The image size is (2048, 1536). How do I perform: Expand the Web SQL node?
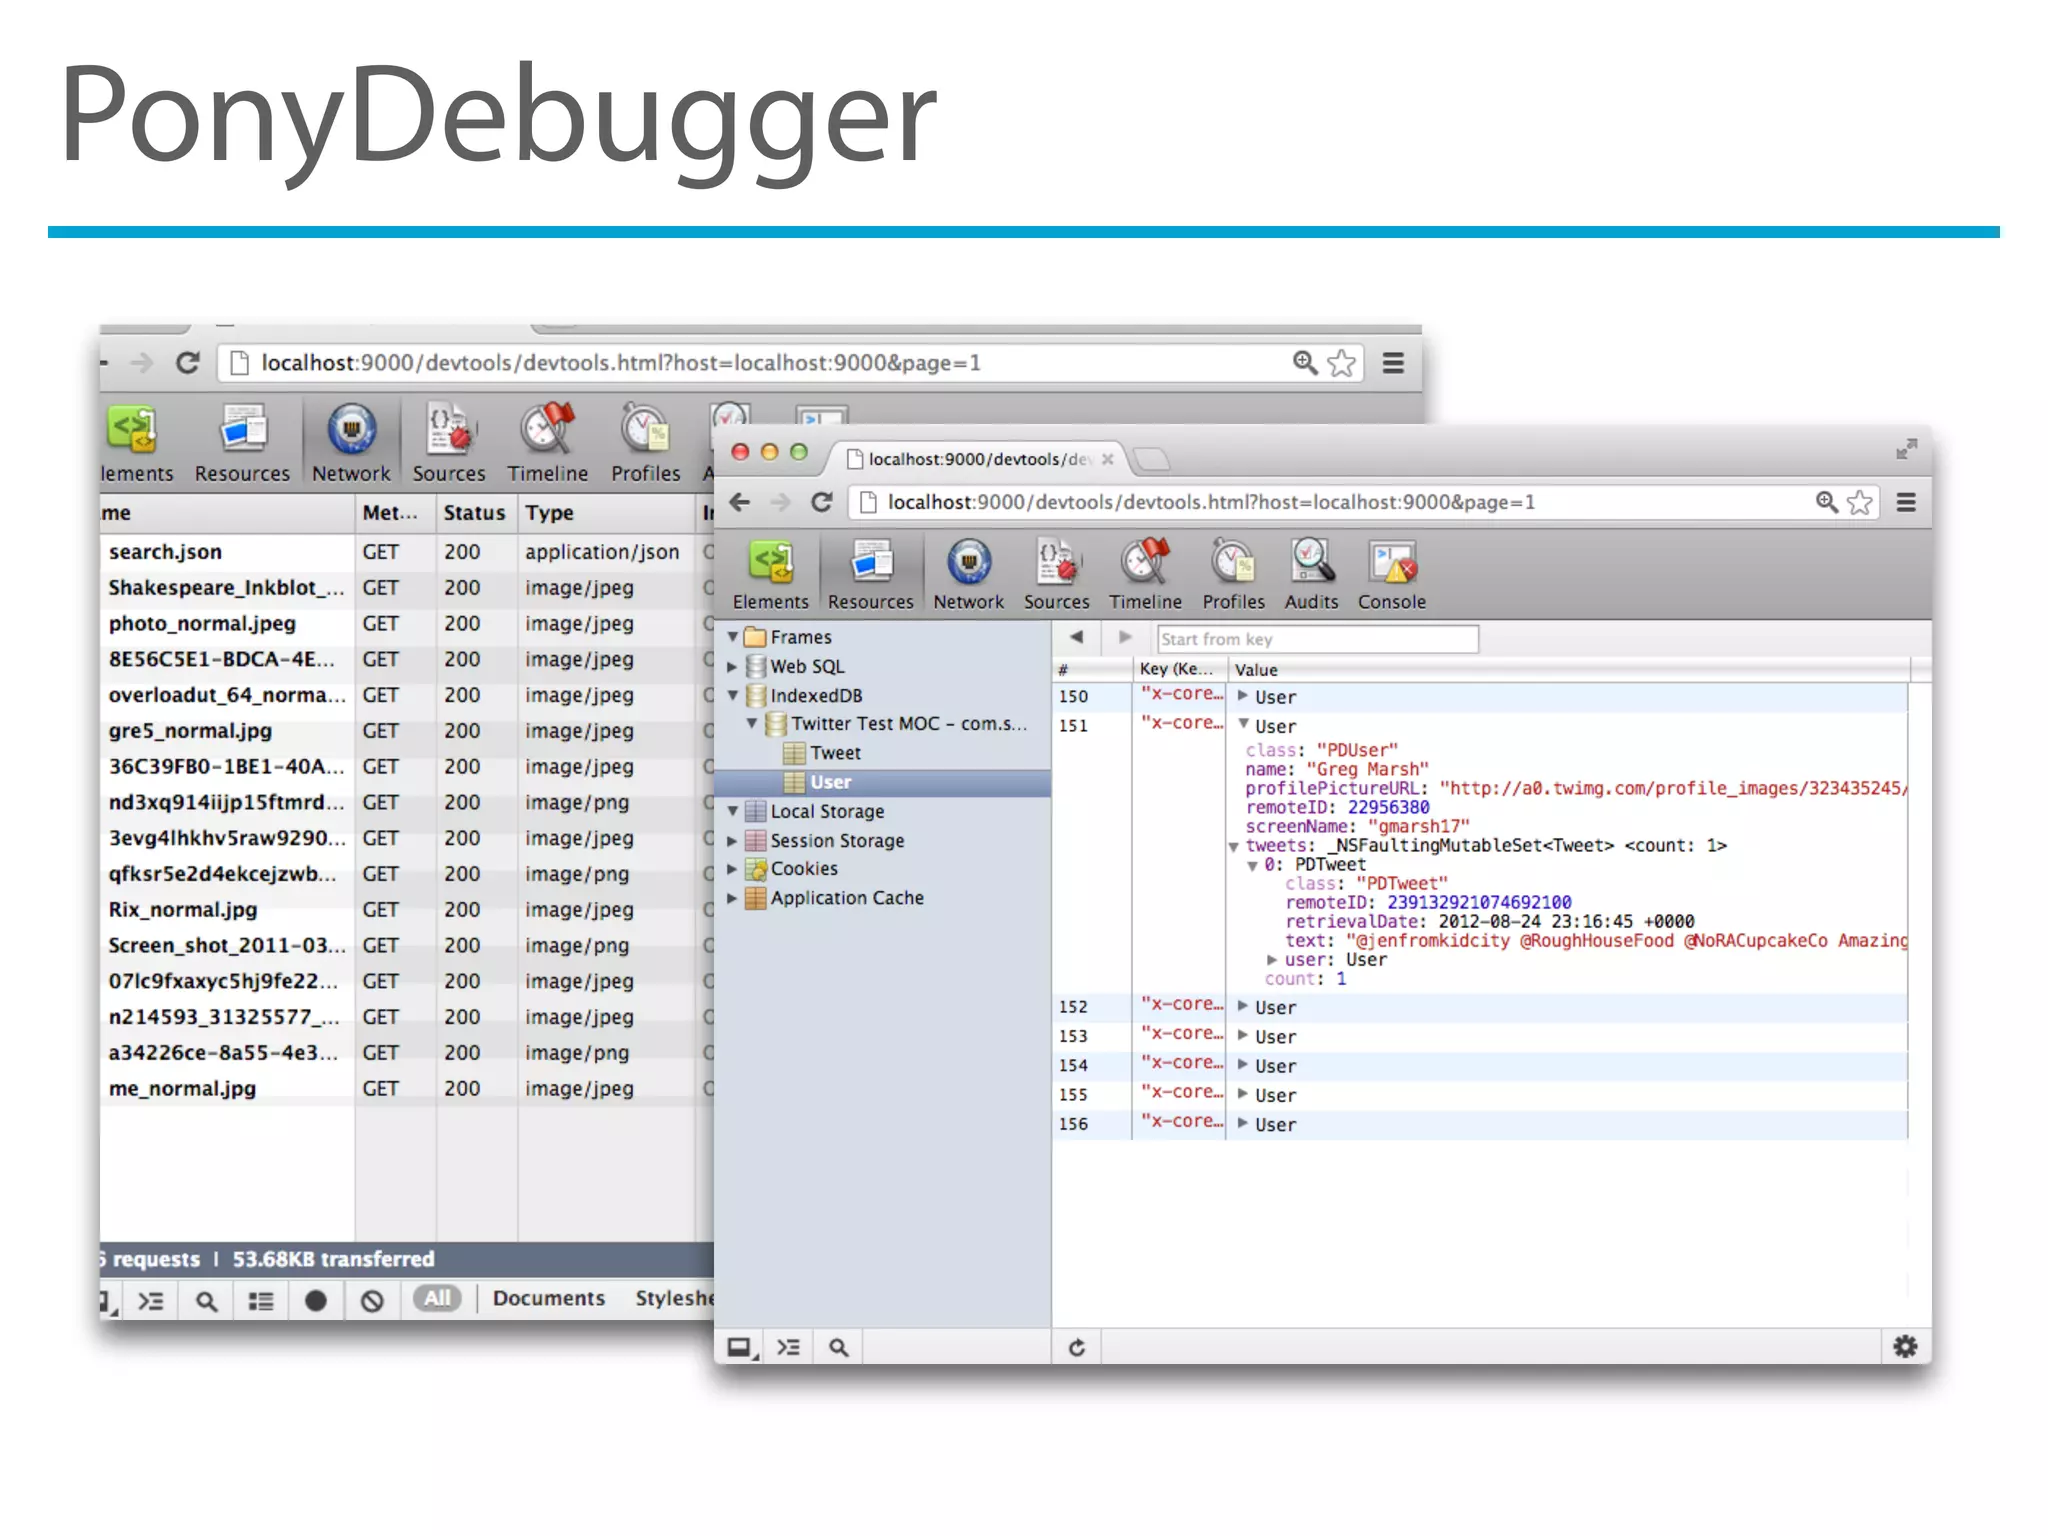click(733, 666)
